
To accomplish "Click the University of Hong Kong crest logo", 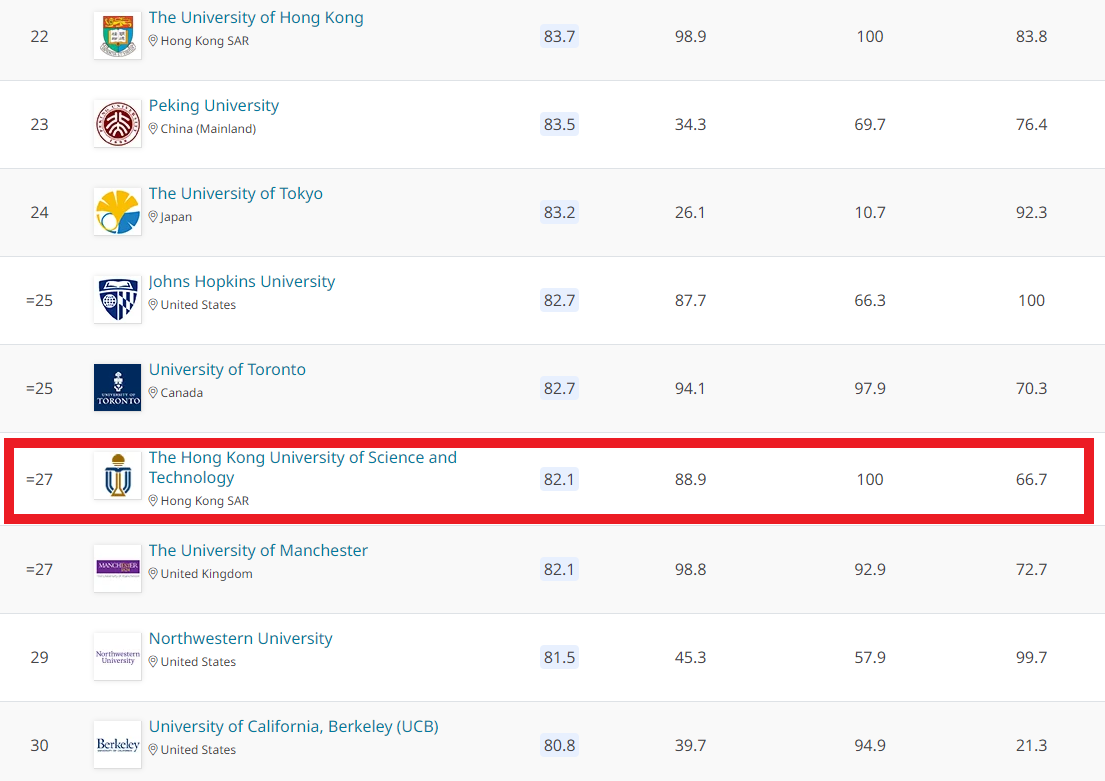I will (x=117, y=36).
